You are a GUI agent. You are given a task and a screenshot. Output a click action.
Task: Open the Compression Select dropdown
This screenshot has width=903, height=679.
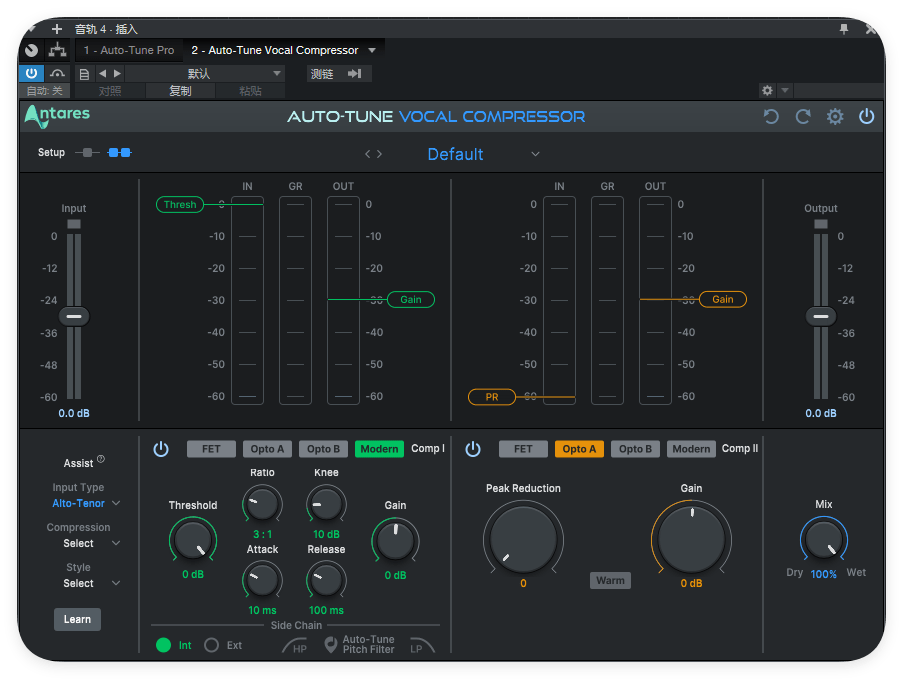pos(90,544)
